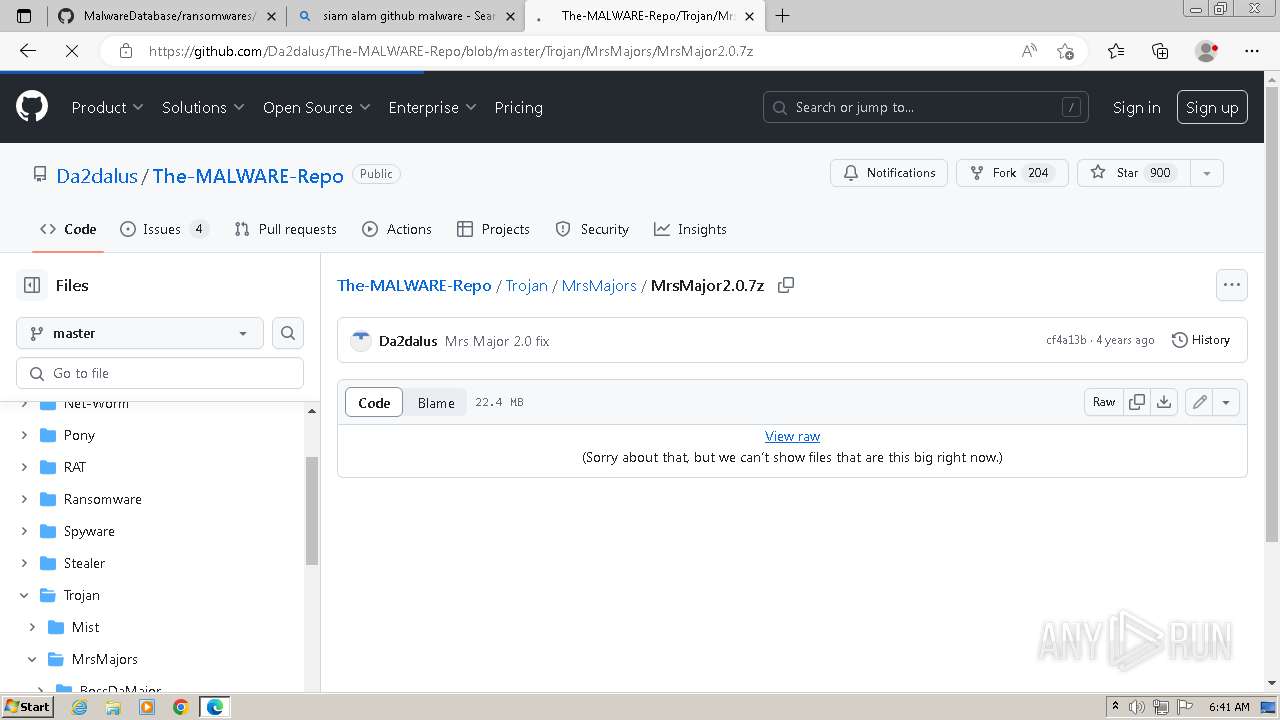Expand the Spyware folder
The image size is (1280, 720).
[24, 531]
